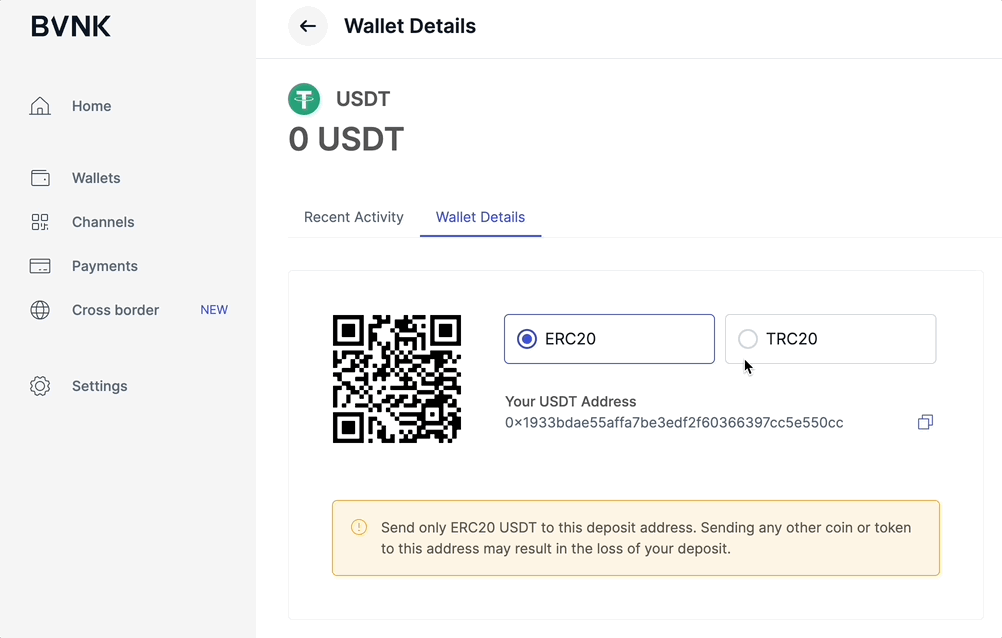Click the Settings gear icon

[40, 386]
